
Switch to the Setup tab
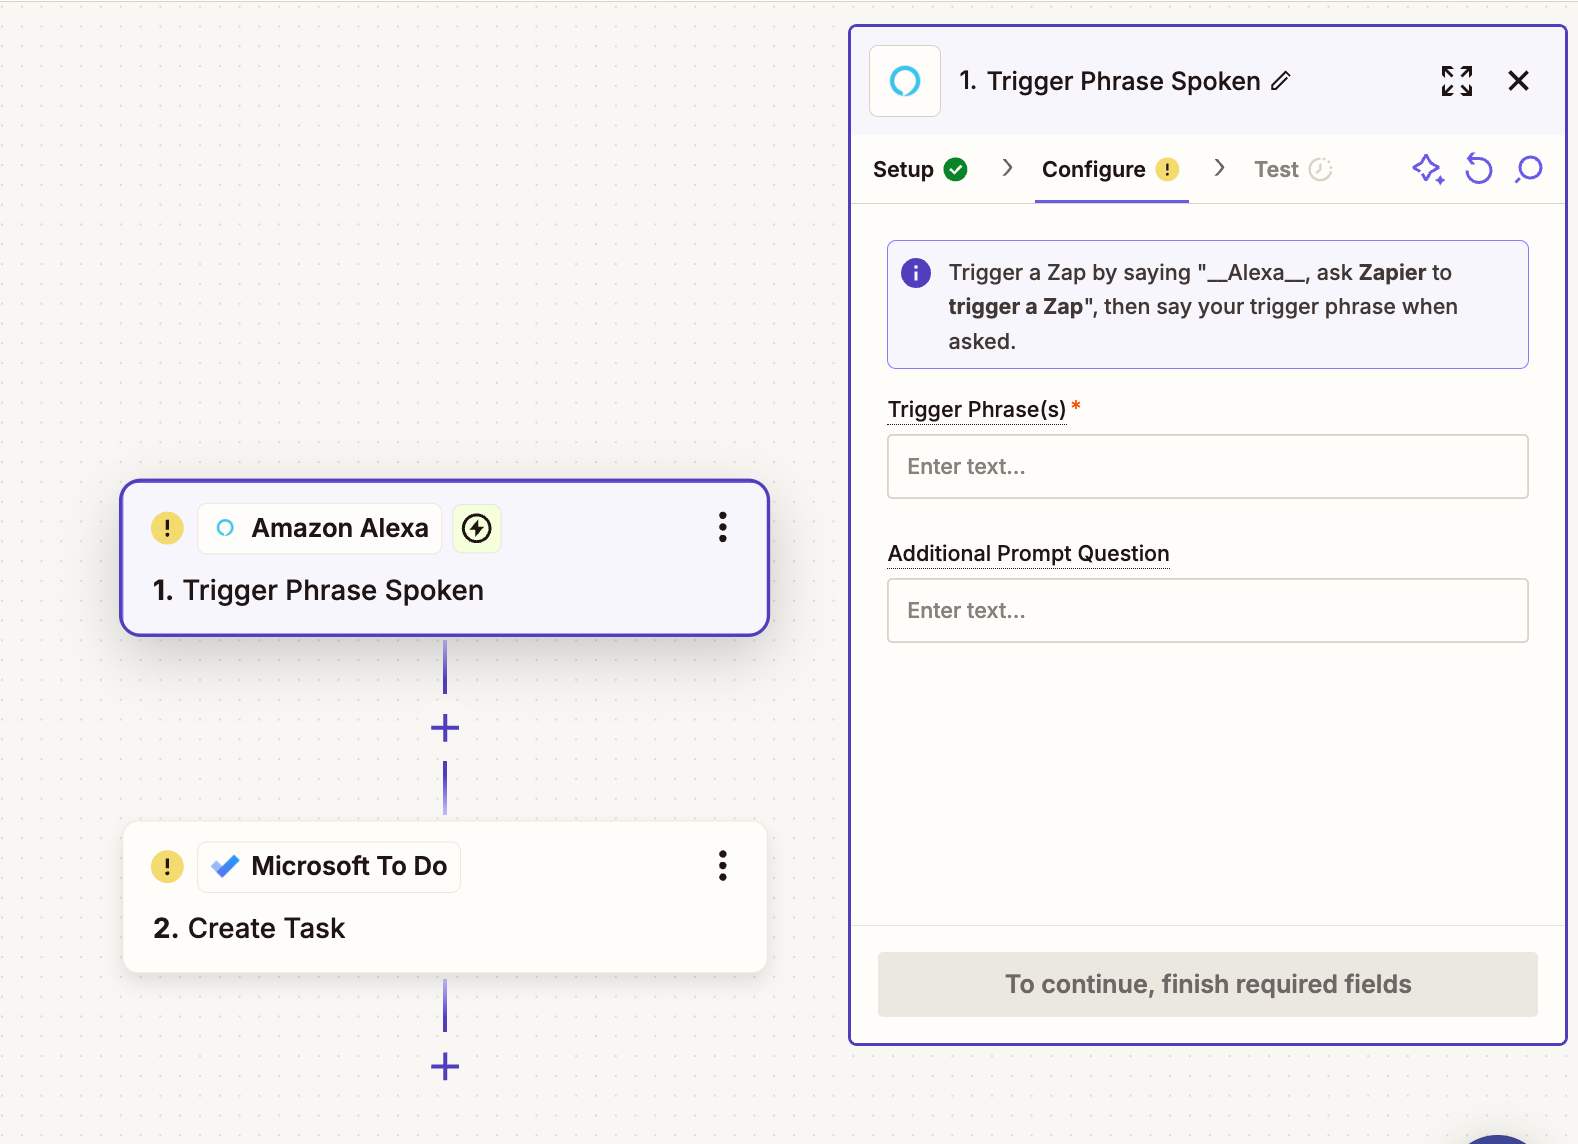[920, 169]
